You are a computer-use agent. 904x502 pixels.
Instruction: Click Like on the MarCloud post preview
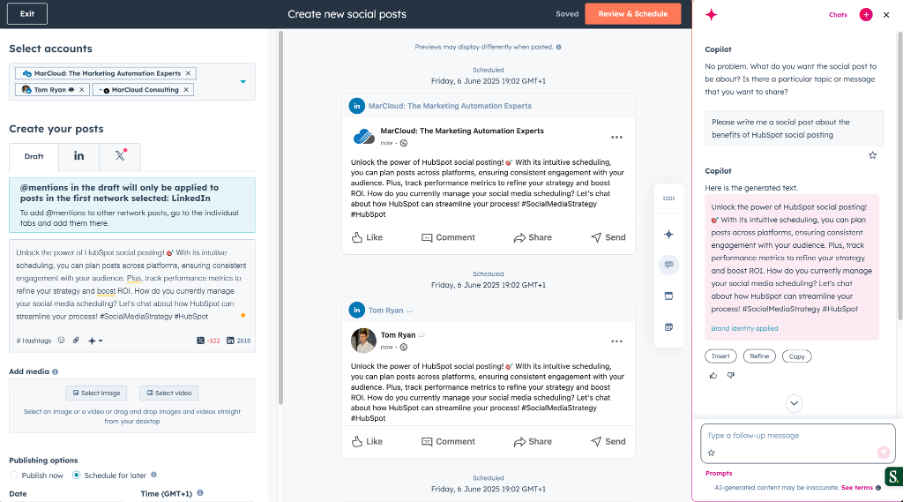click(367, 237)
